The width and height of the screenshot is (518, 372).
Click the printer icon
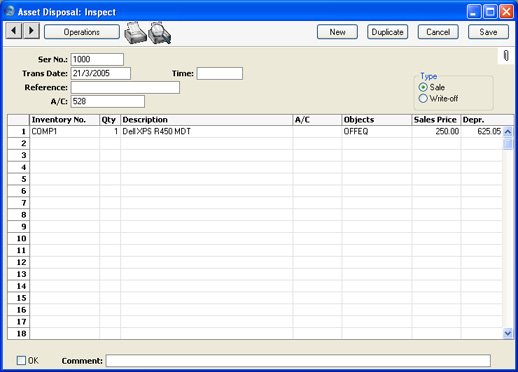135,33
